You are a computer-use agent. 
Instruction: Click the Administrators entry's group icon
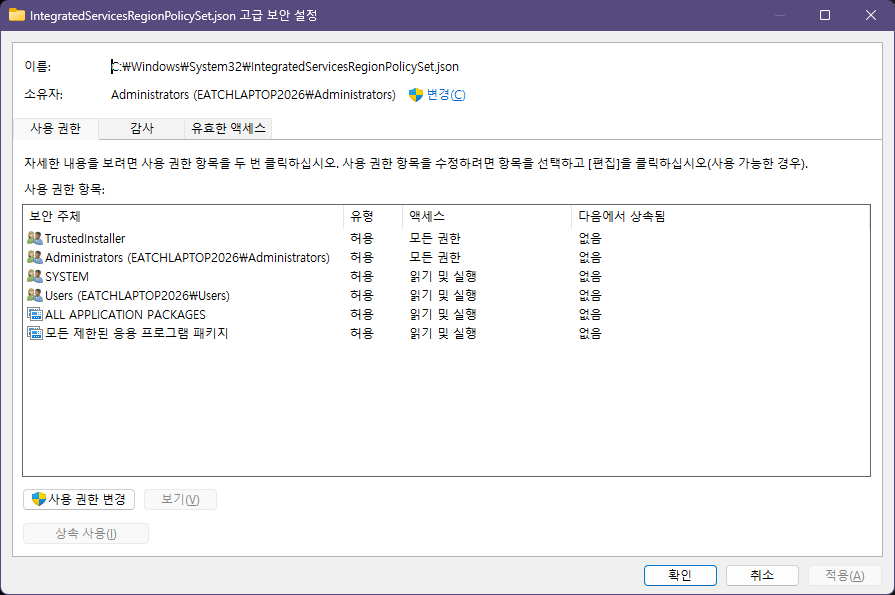coord(35,258)
